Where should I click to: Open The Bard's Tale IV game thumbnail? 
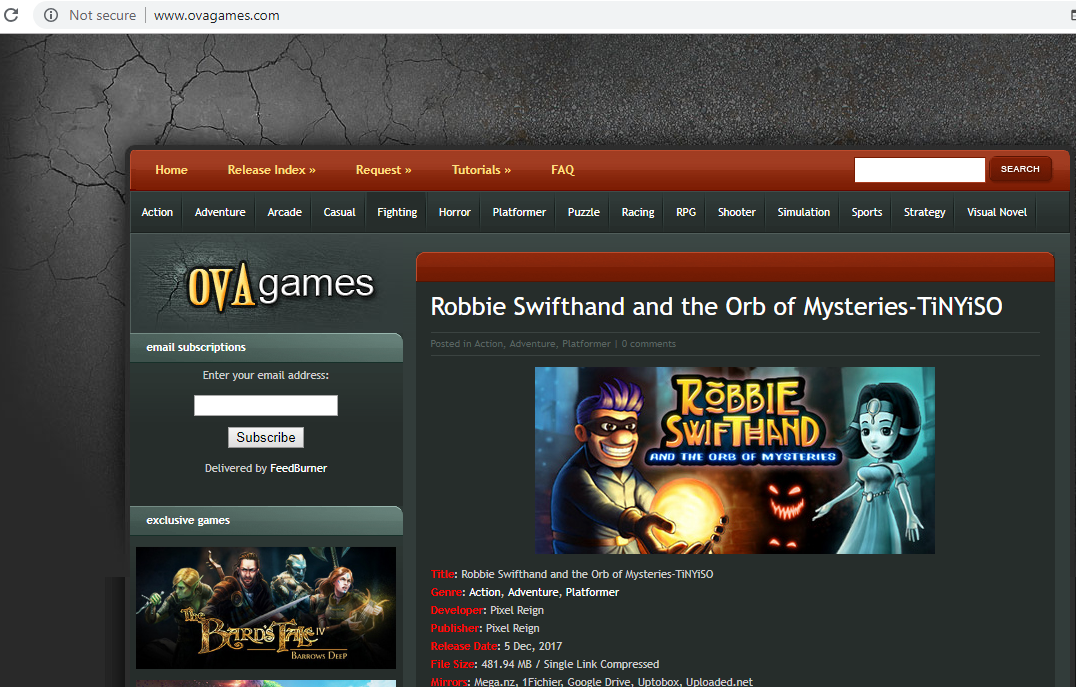[x=266, y=607]
